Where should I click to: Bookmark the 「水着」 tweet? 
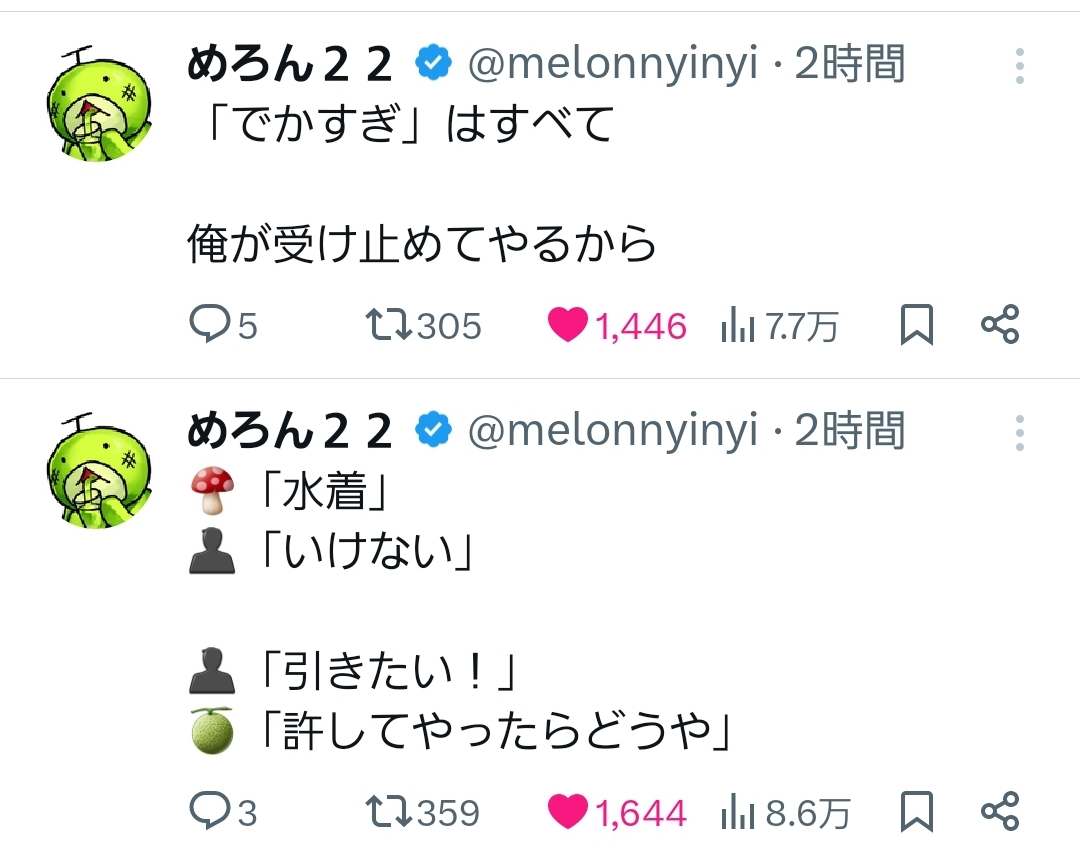click(917, 811)
